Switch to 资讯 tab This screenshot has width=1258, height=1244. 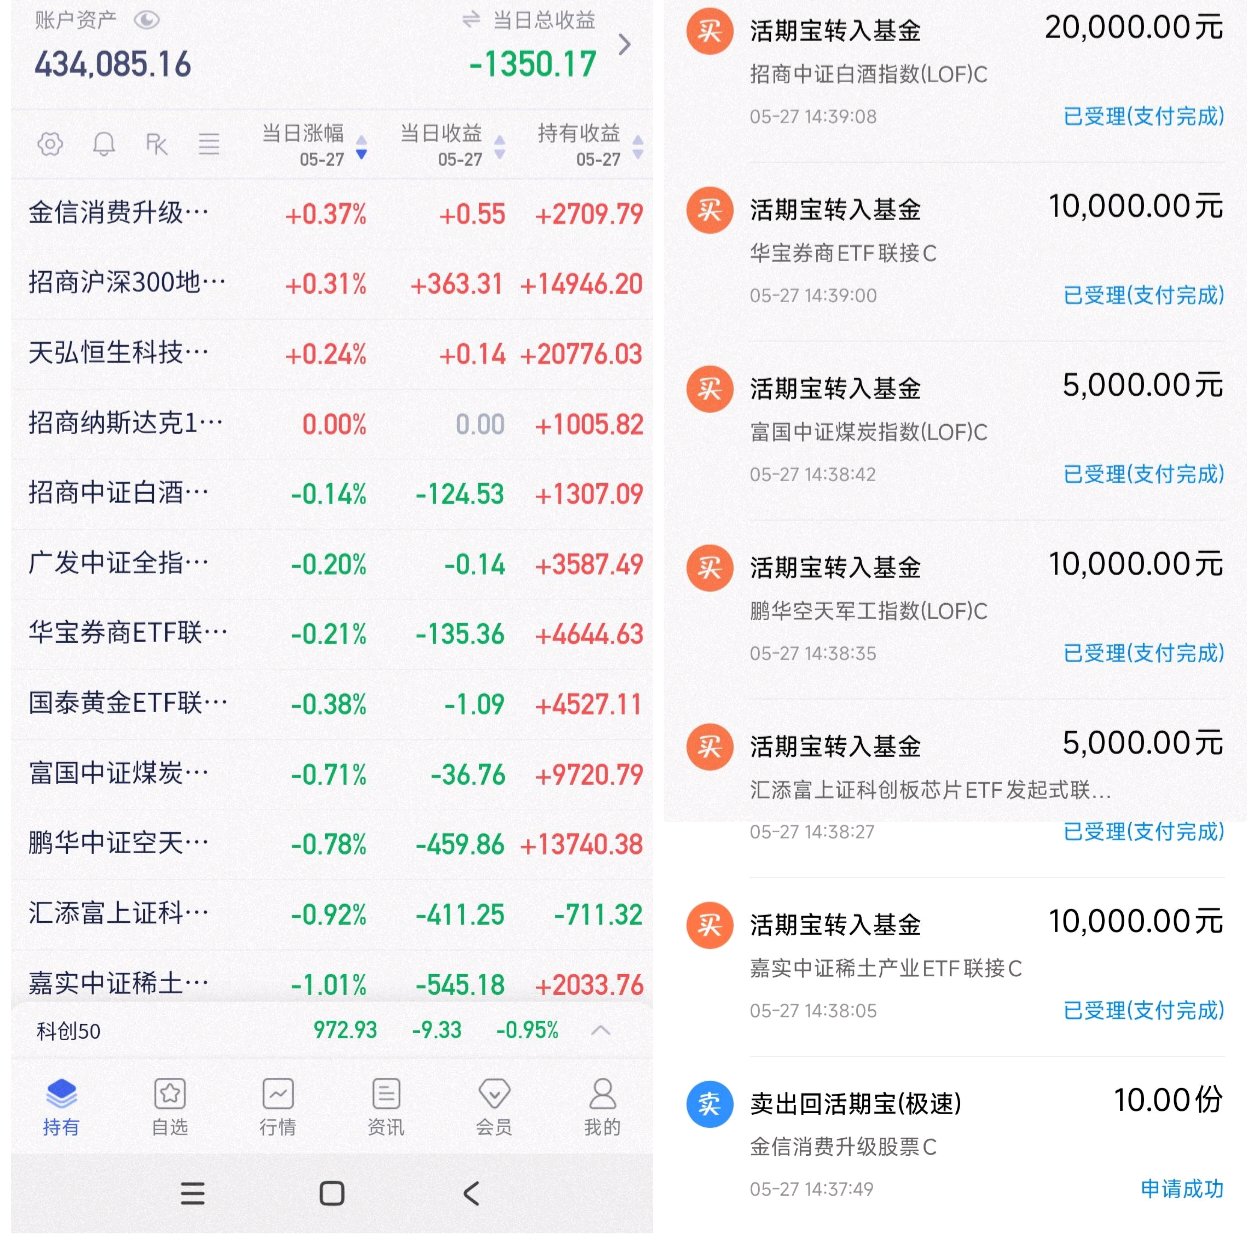[x=386, y=1107]
